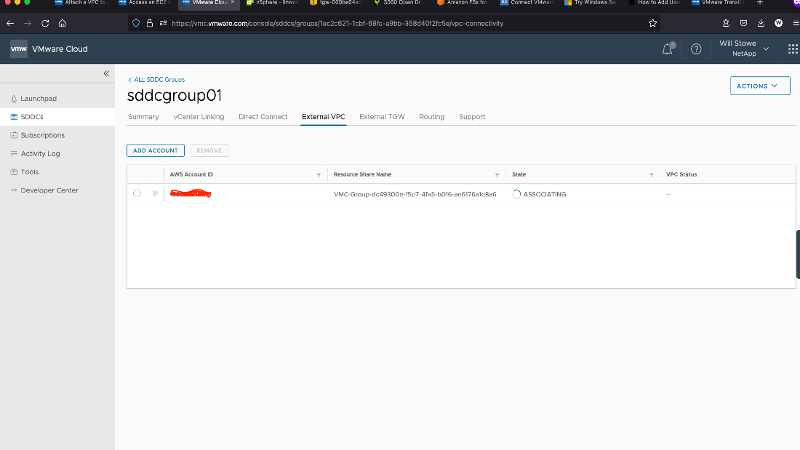
Task: Open the Pocket save icon in toolbar
Action: tap(743, 23)
